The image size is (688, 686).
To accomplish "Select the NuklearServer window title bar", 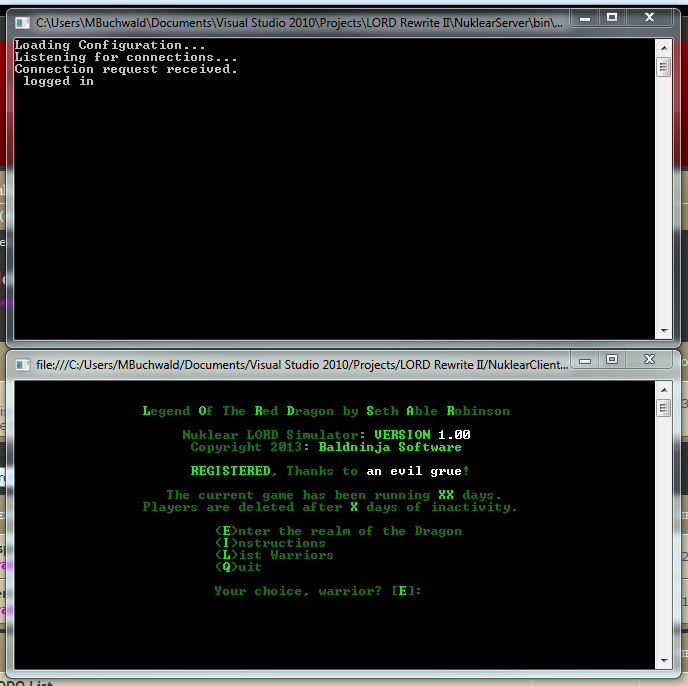I will click(300, 20).
